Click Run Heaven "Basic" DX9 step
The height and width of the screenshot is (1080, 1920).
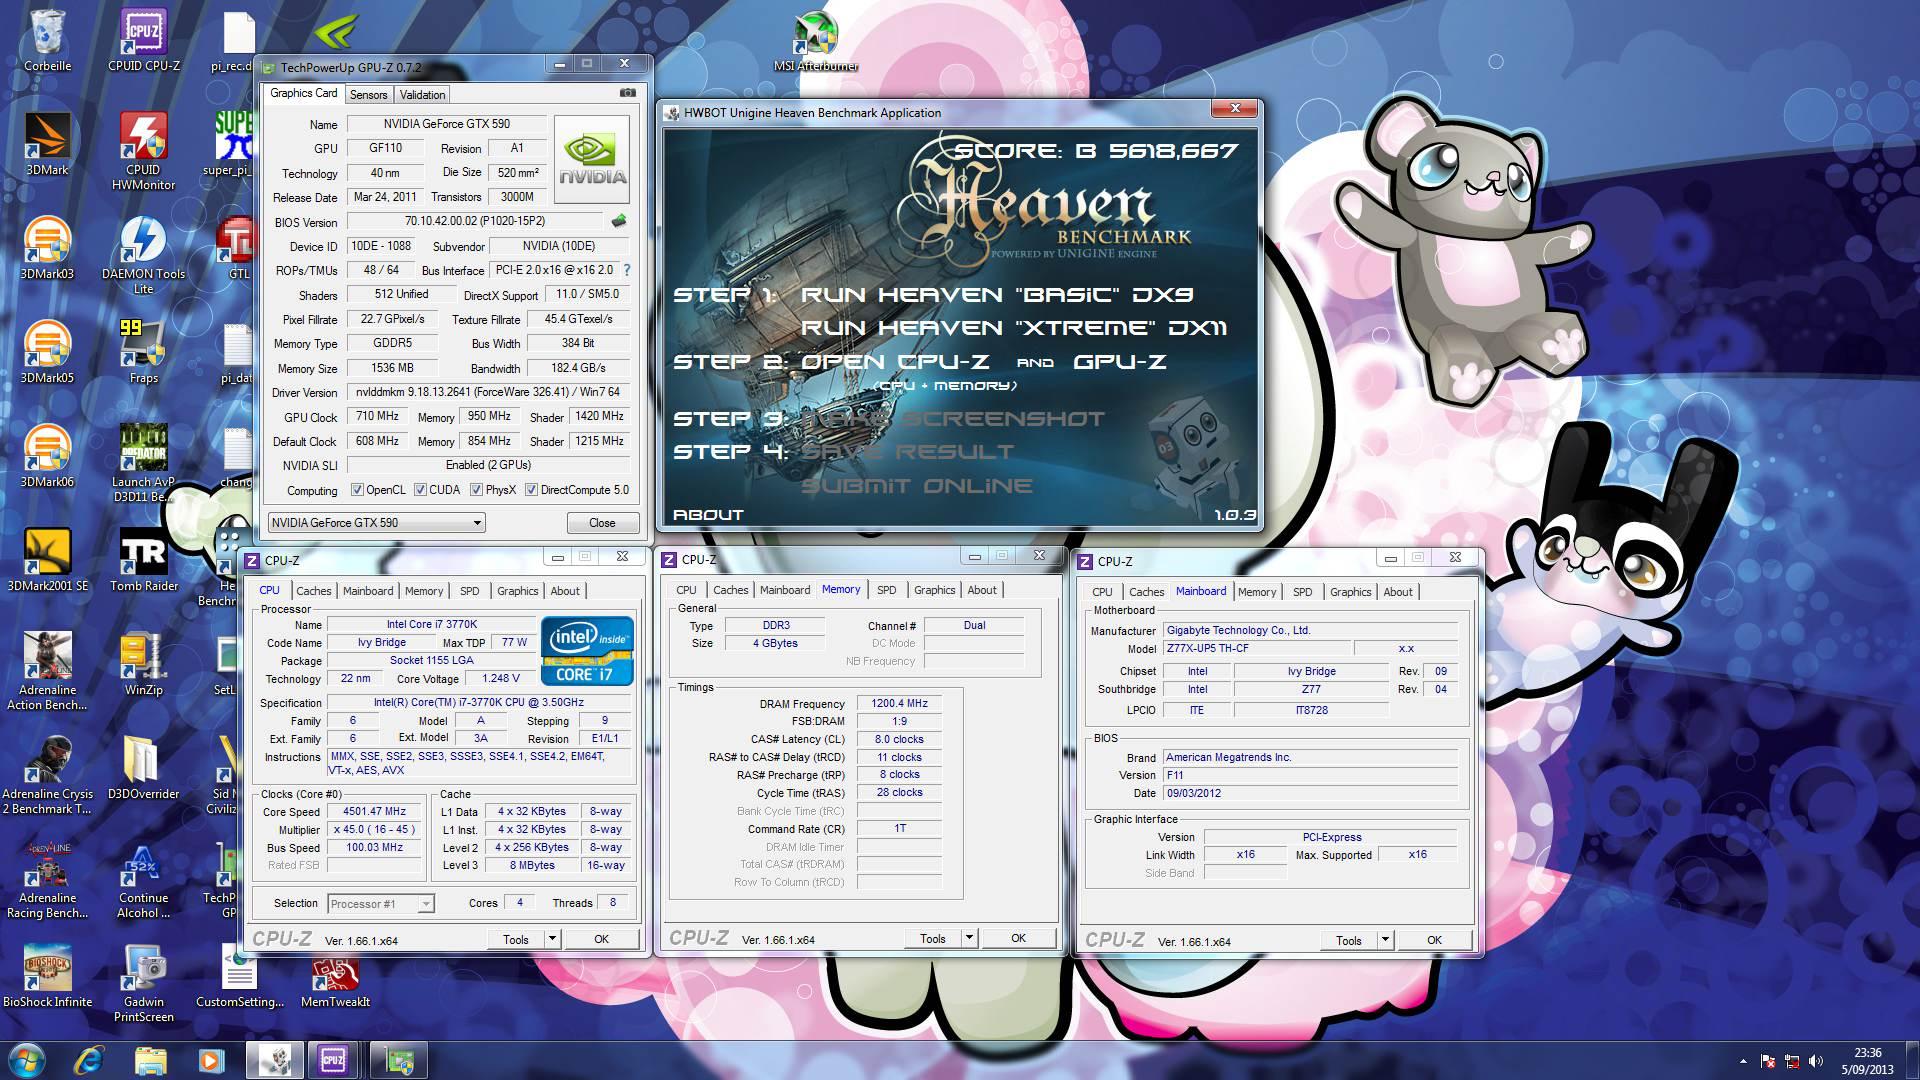click(x=996, y=295)
